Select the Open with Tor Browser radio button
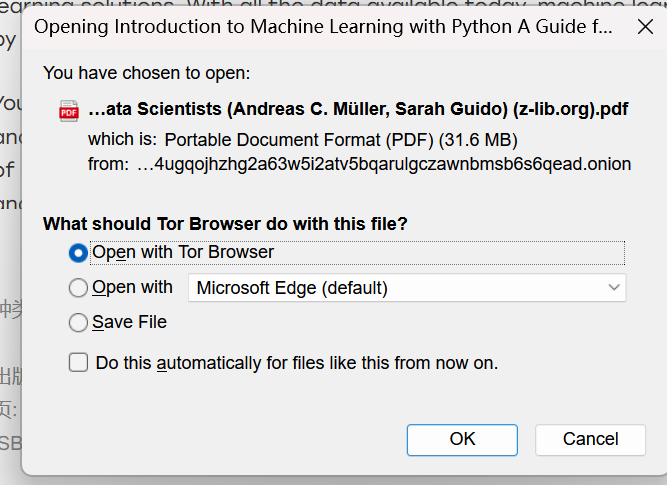The image size is (667, 485). pyautogui.click(x=78, y=253)
